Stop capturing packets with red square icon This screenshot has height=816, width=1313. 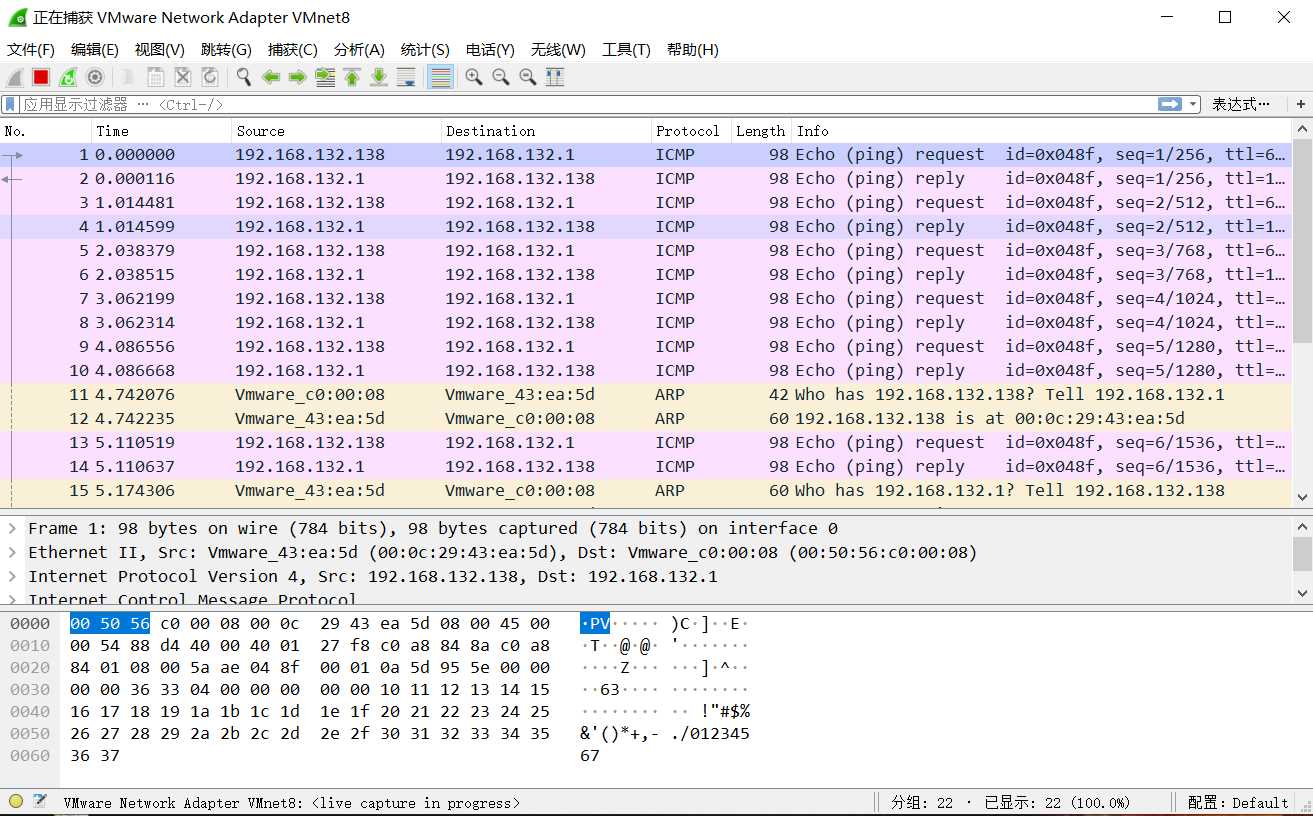(41, 77)
